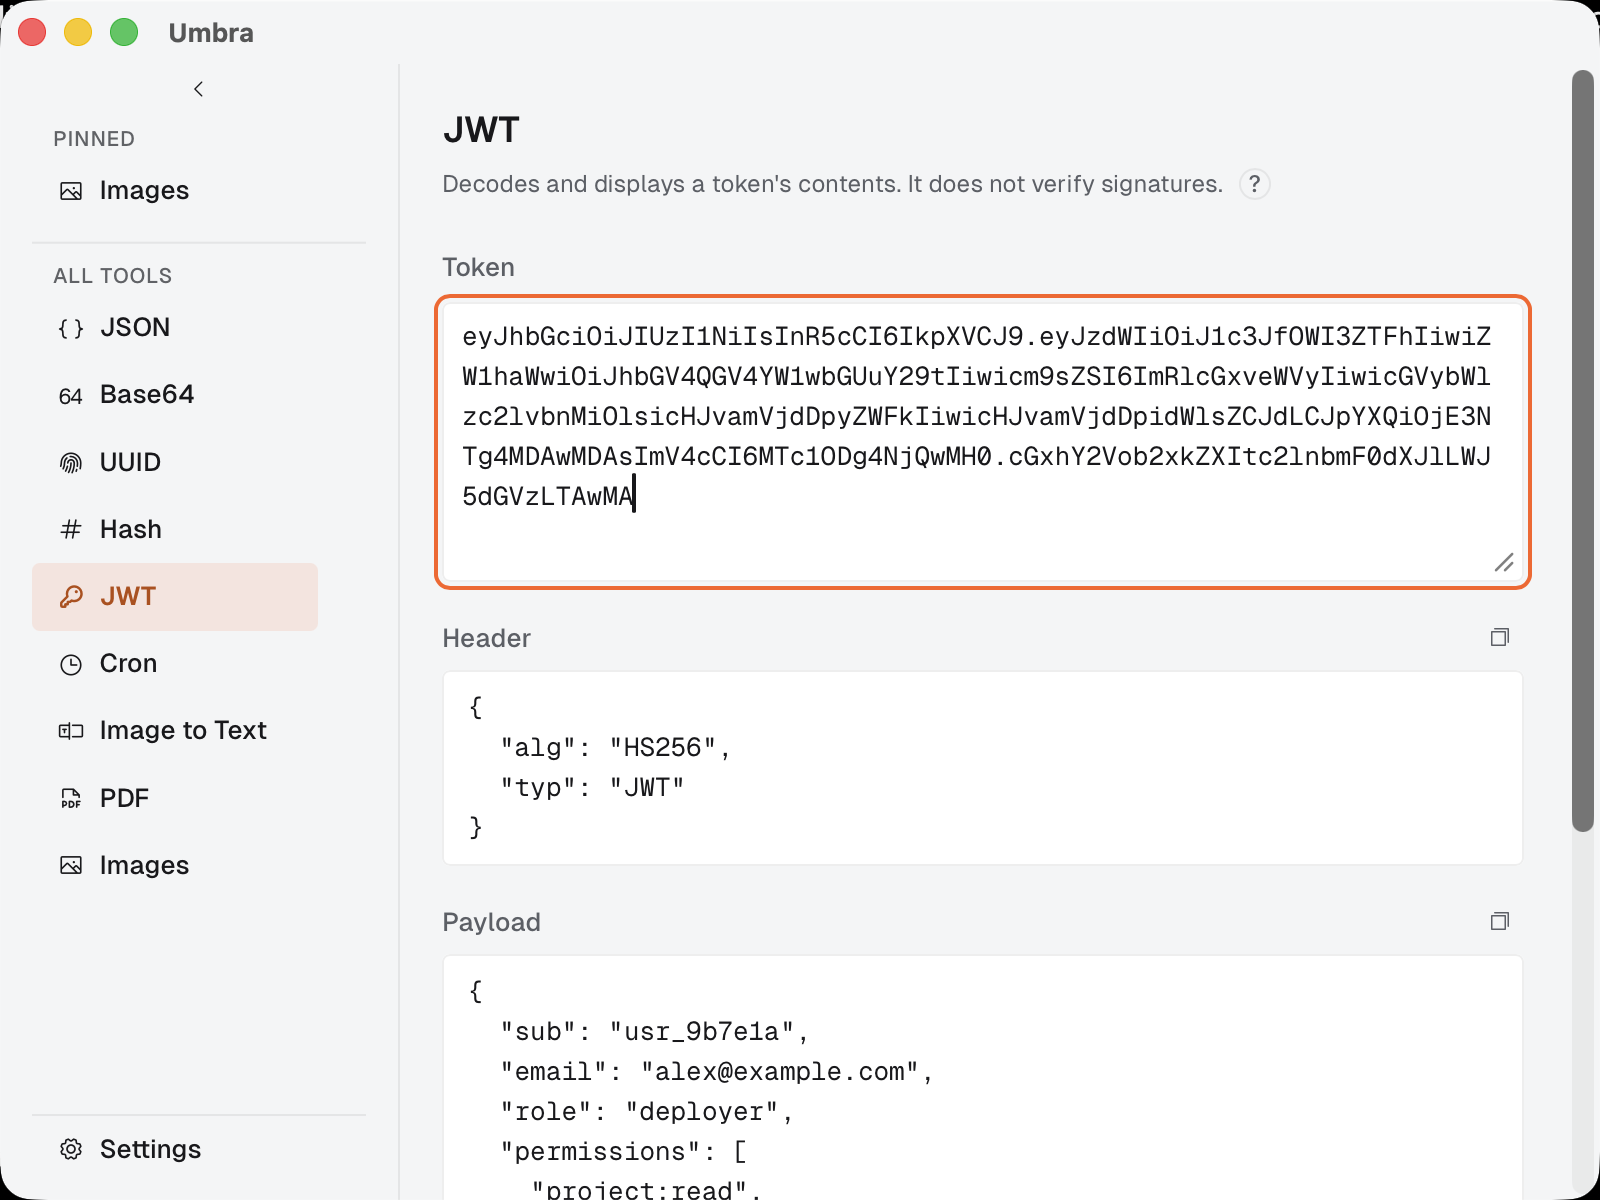Click inside the Header output box

point(983,768)
